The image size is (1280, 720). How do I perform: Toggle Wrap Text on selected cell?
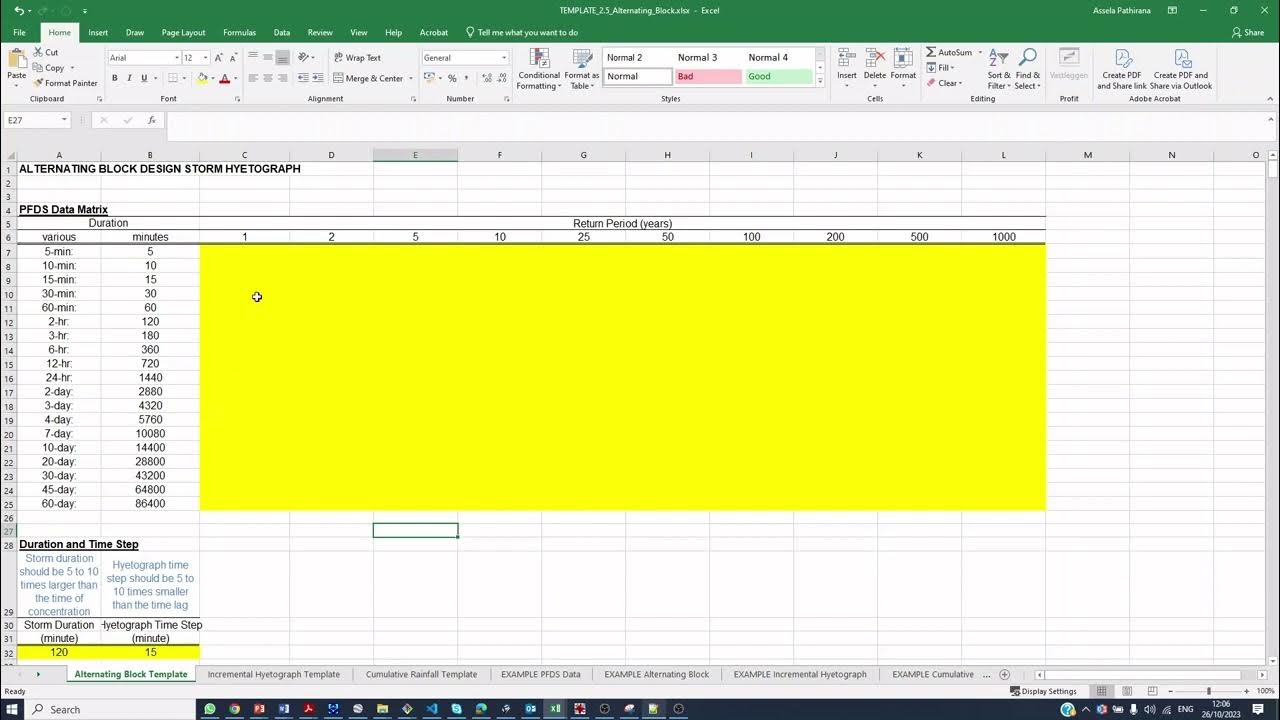(357, 58)
